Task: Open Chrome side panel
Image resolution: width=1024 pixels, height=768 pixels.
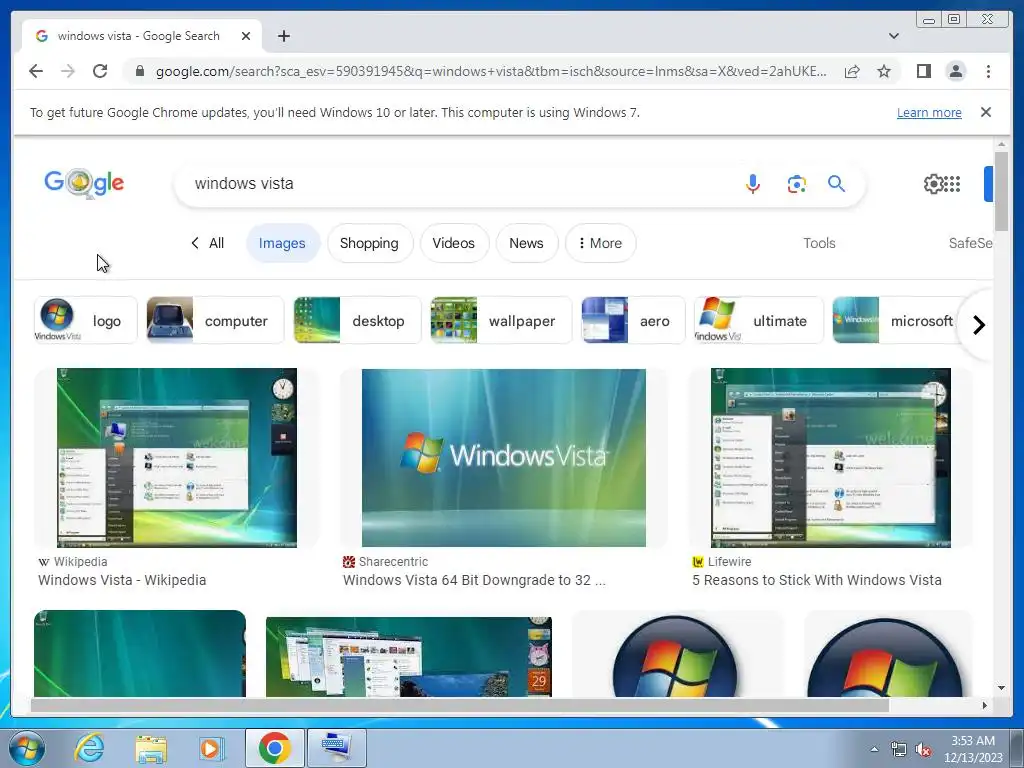Action: pos(923,71)
